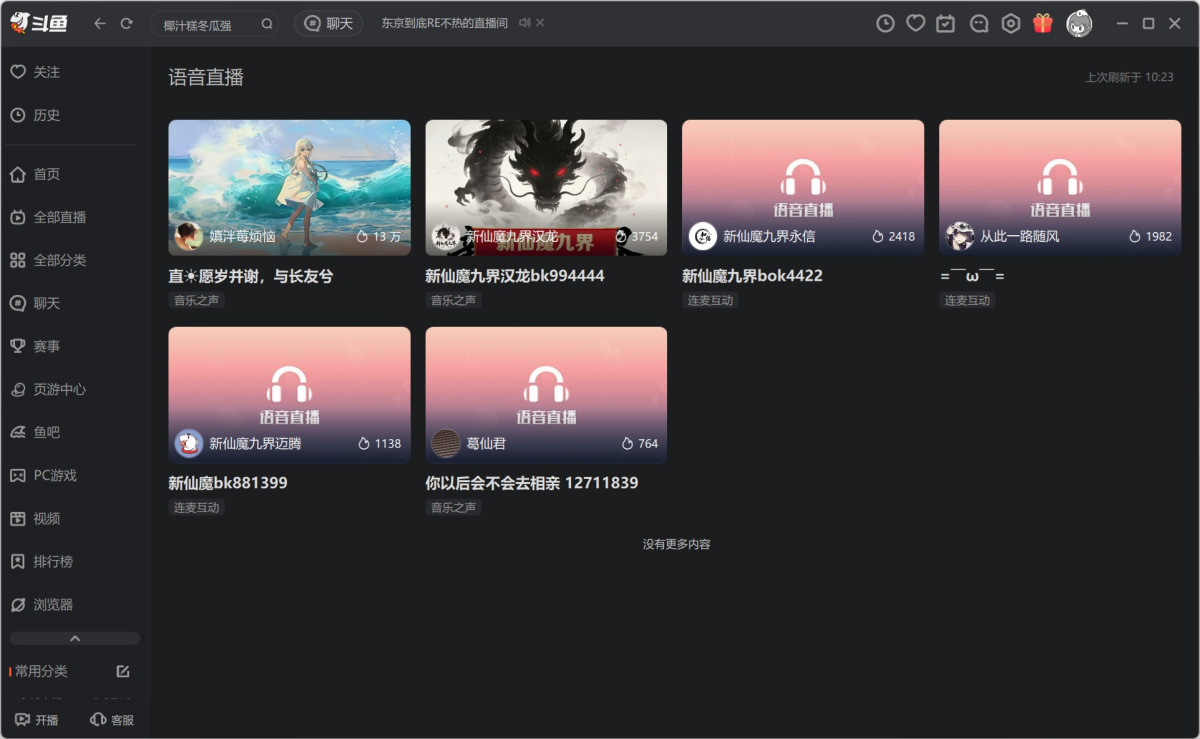Open the check-in calendar icon

[945, 22]
